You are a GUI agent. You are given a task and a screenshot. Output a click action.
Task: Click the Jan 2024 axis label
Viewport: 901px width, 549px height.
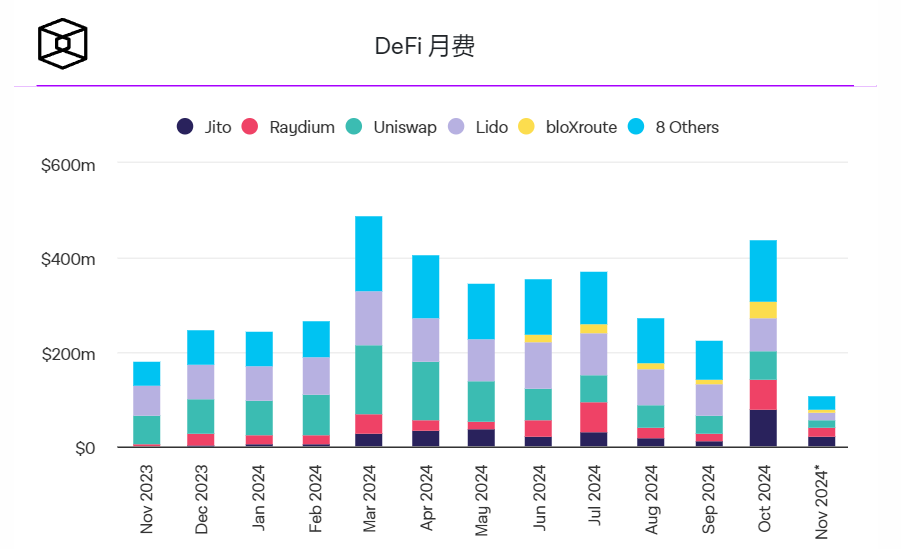pyautogui.click(x=259, y=498)
